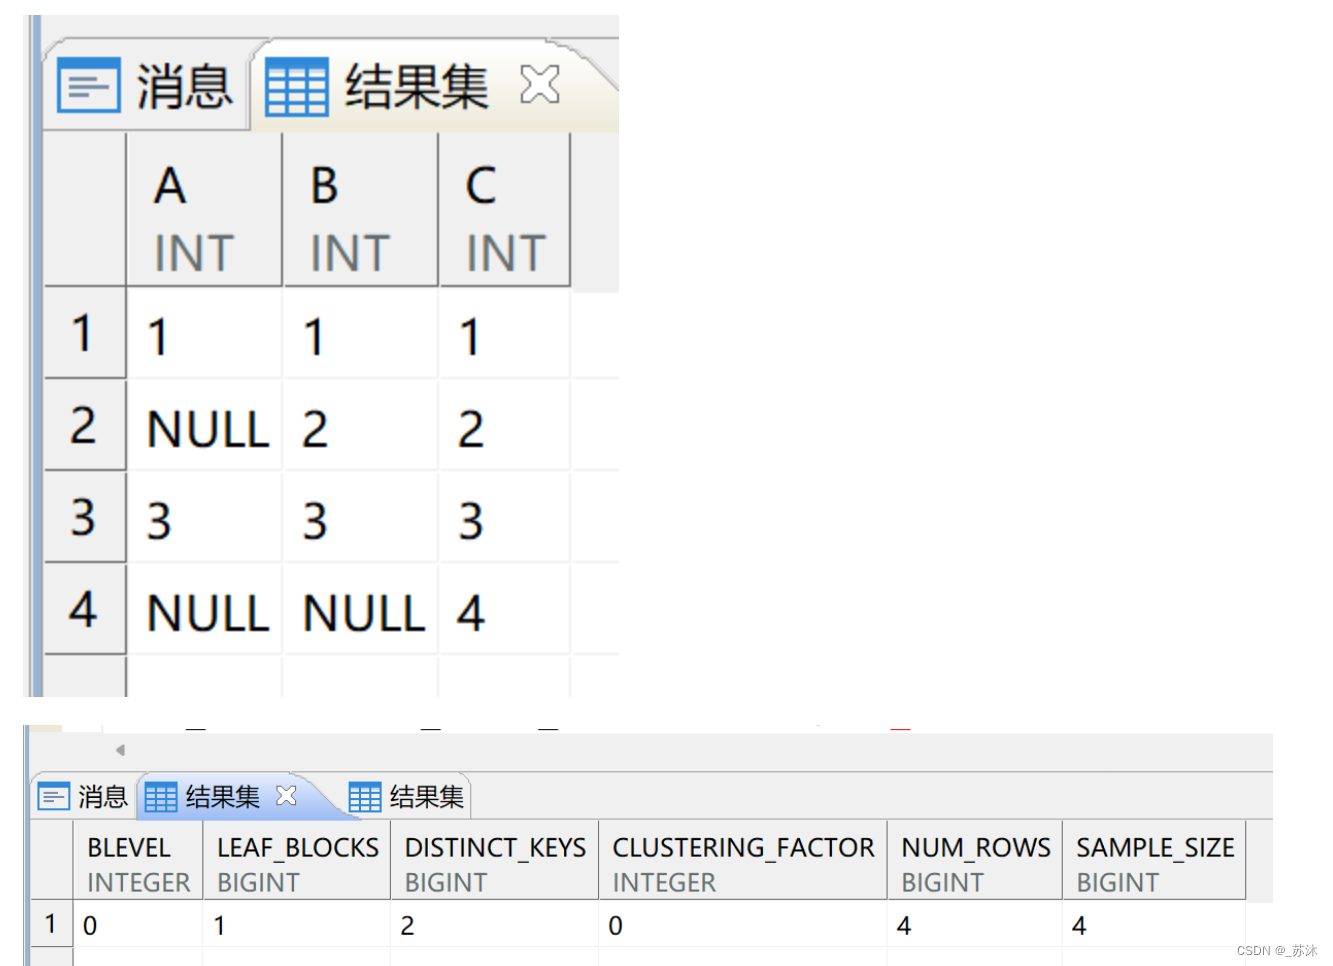Click the left navigation arrow above the tabs
The height and width of the screenshot is (966, 1333).
point(119,749)
